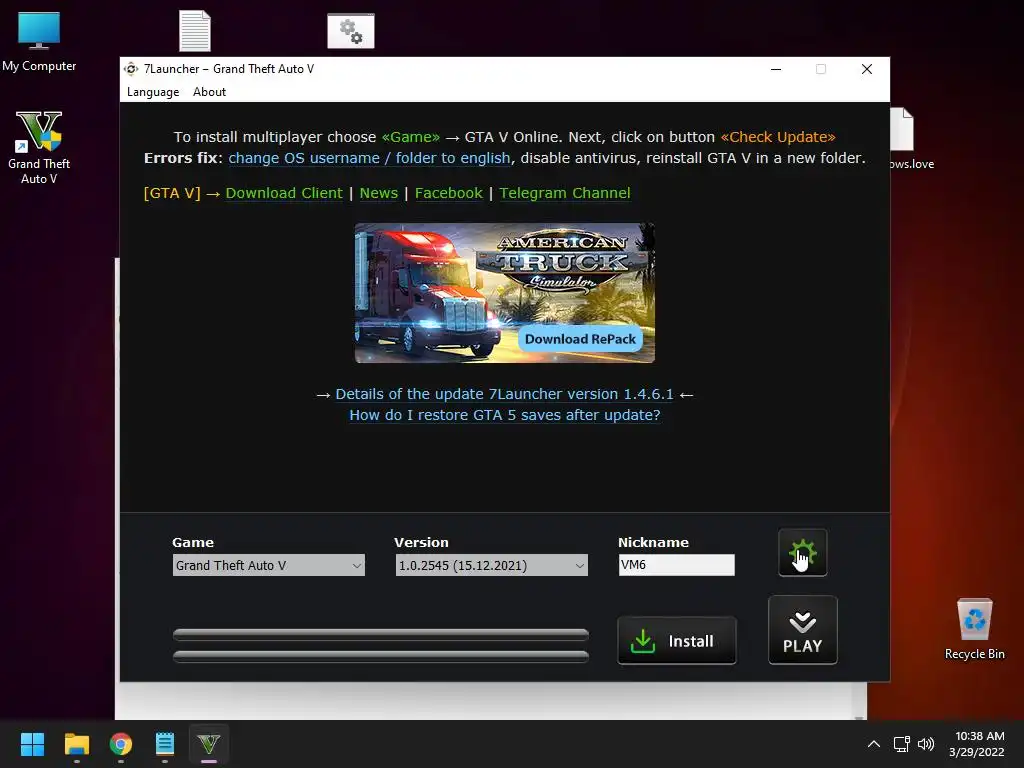This screenshot has width=1024, height=768.
Task: Open File Explorer from the taskbar
Action: tap(76, 744)
